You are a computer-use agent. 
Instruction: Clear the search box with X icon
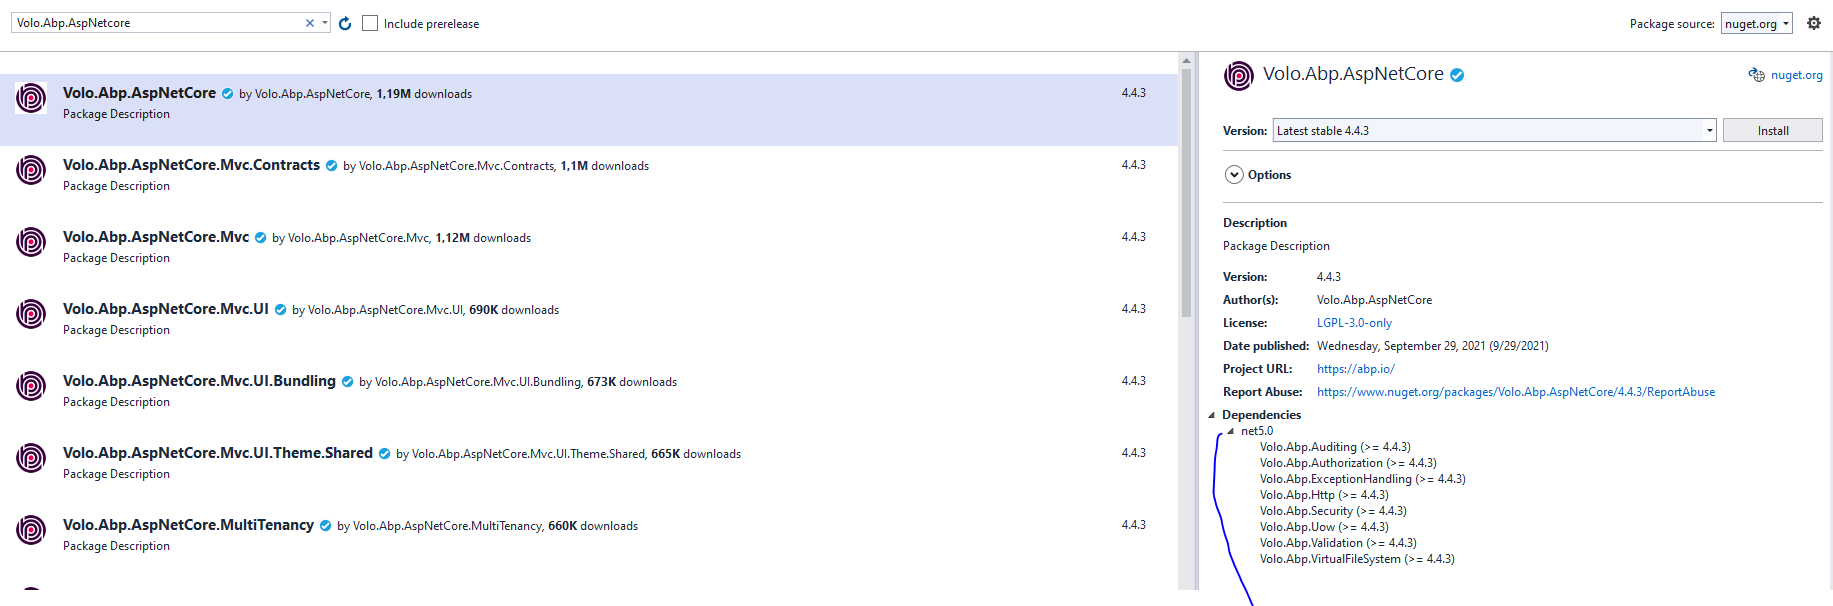click(x=310, y=23)
